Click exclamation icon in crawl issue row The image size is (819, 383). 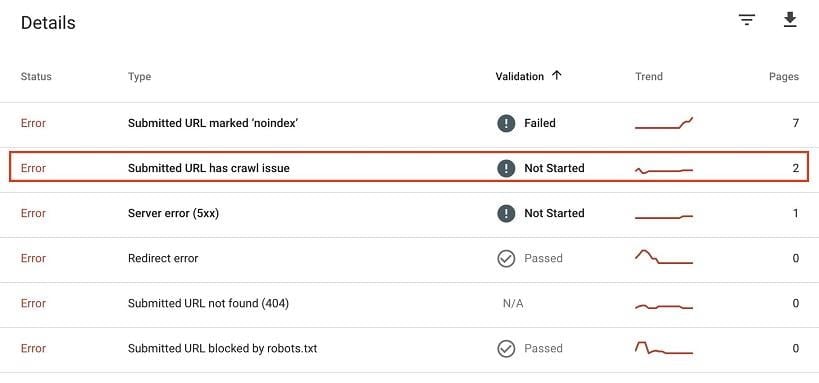(506, 168)
